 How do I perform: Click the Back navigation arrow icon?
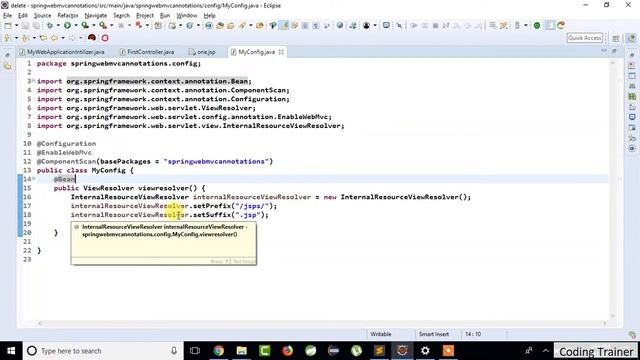coord(54,38)
